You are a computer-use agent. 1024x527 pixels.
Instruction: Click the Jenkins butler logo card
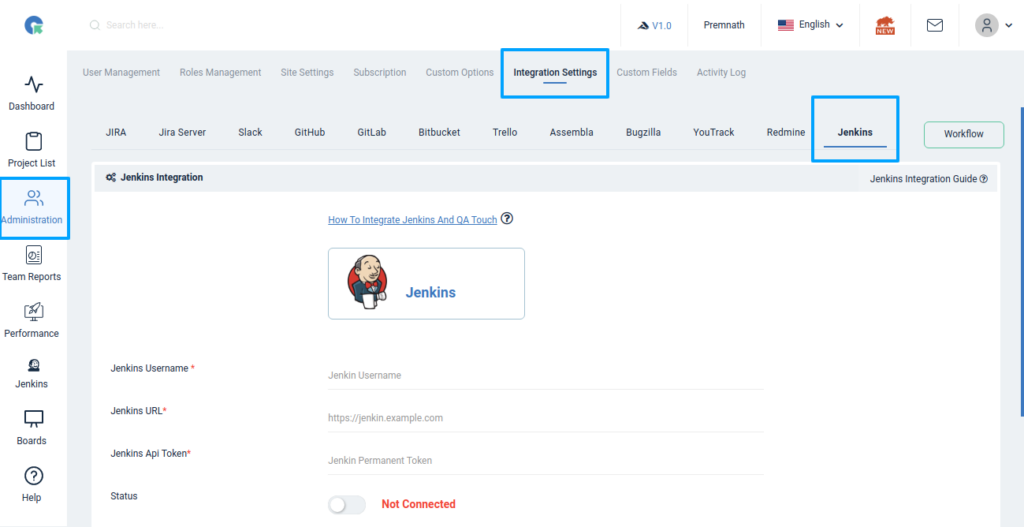(x=426, y=283)
